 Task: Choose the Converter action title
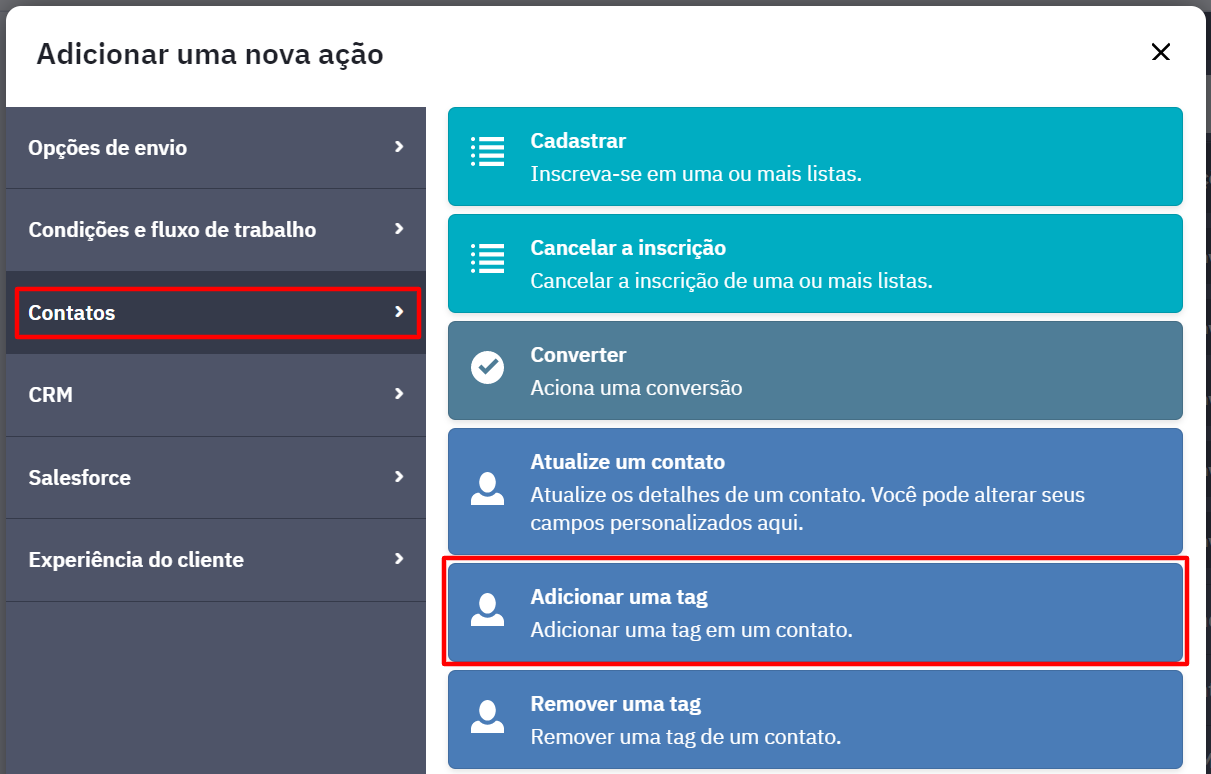click(578, 355)
